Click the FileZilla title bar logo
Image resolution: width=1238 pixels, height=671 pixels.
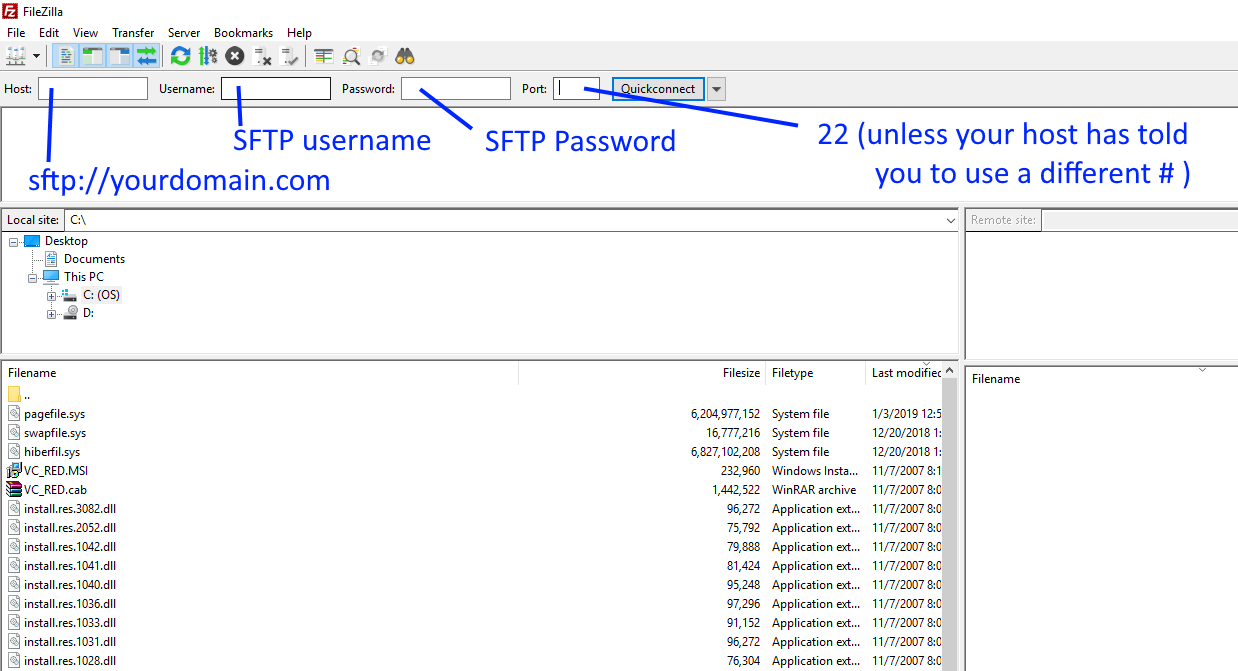9,11
